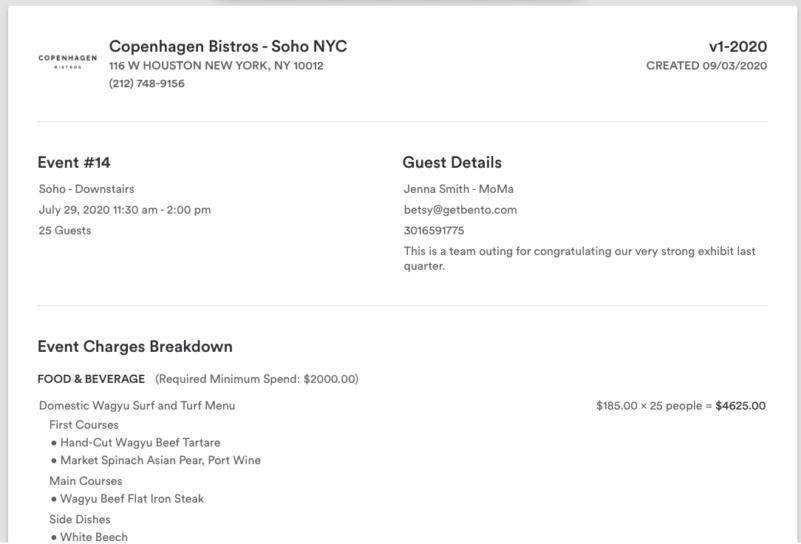Click the Soho - Downstairs location text

tap(86, 189)
